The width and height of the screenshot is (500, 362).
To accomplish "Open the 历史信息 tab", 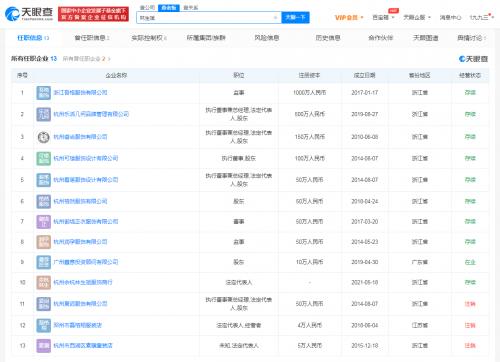I will (x=328, y=38).
